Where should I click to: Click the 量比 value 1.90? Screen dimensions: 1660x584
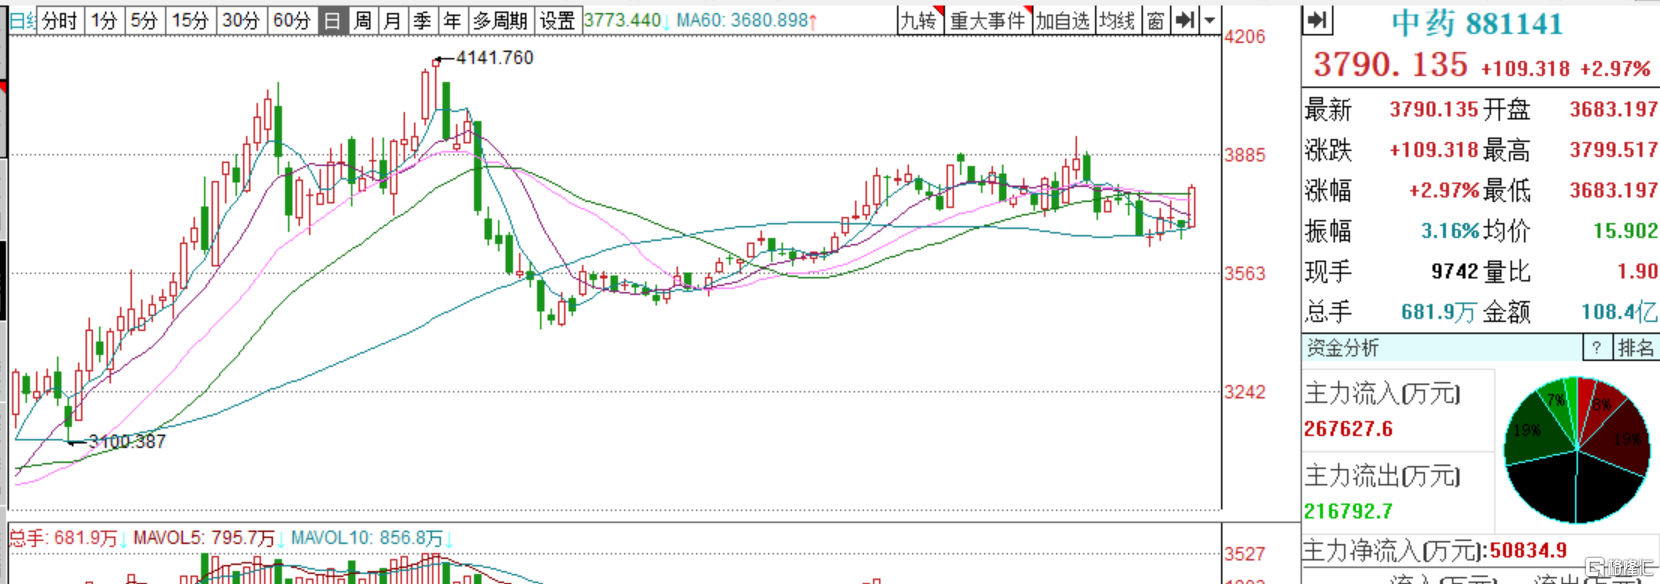point(1637,272)
